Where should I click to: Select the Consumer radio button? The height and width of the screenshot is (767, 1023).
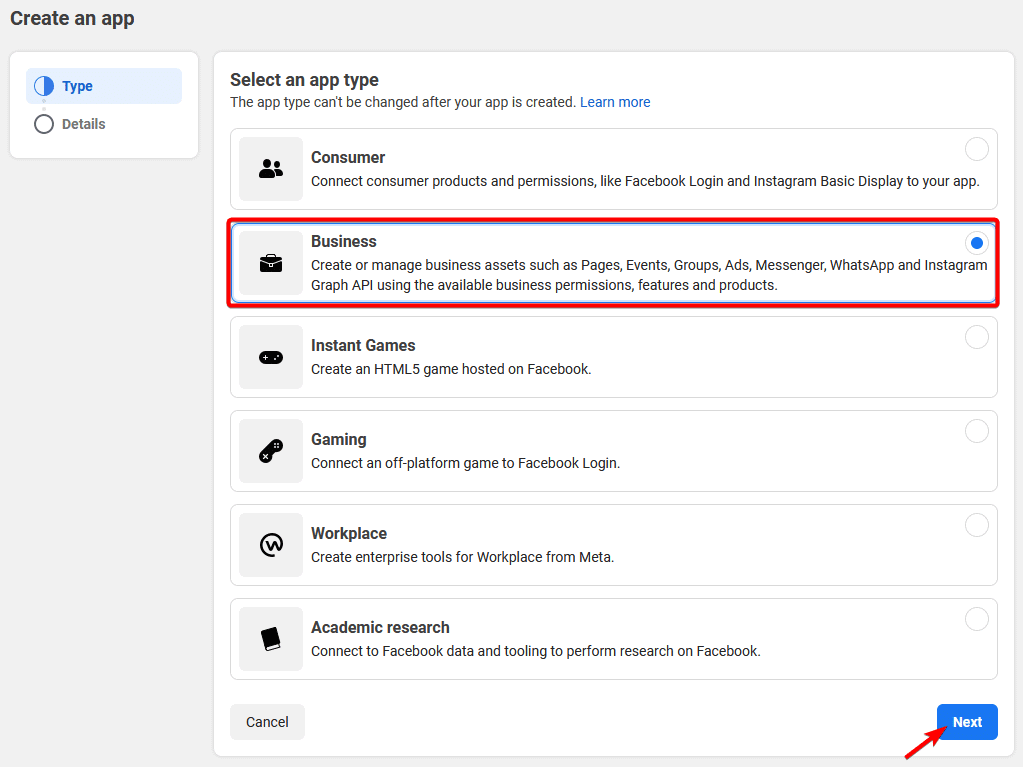point(976,148)
